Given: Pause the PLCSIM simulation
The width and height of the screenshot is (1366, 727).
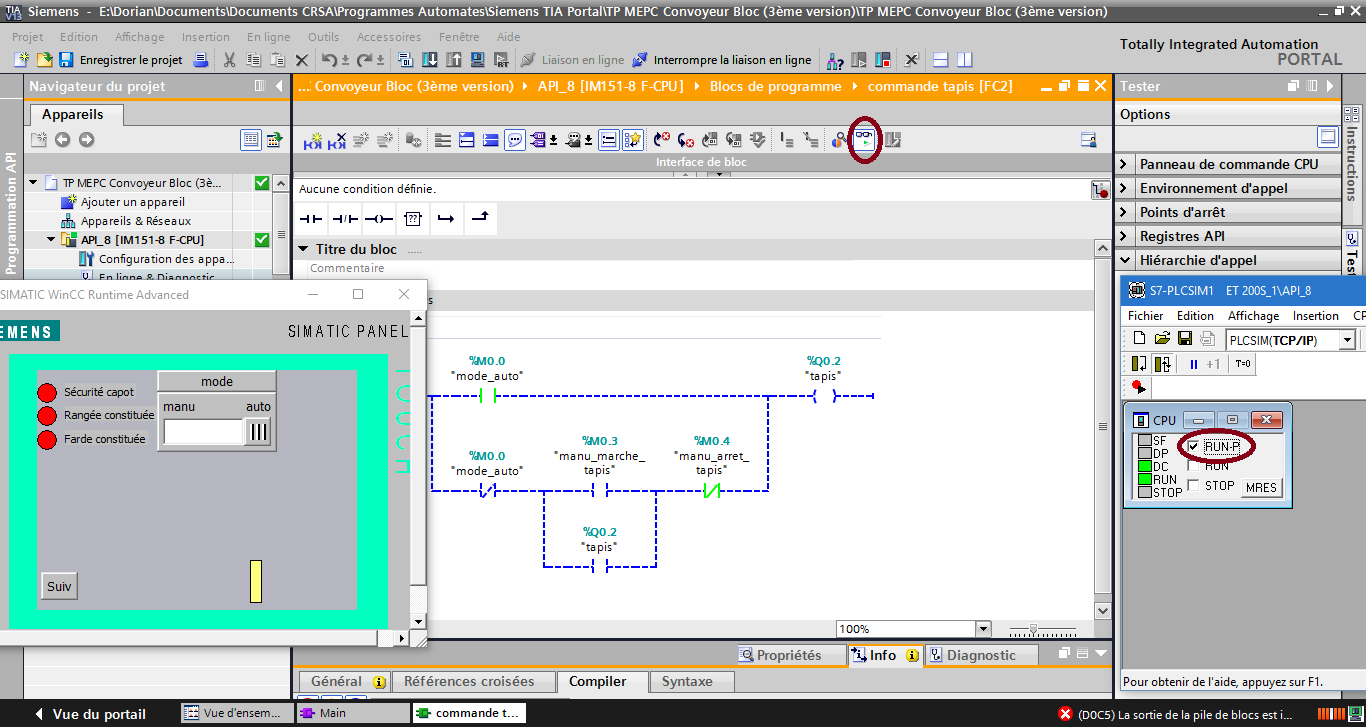Looking at the screenshot, I should (x=1193, y=364).
